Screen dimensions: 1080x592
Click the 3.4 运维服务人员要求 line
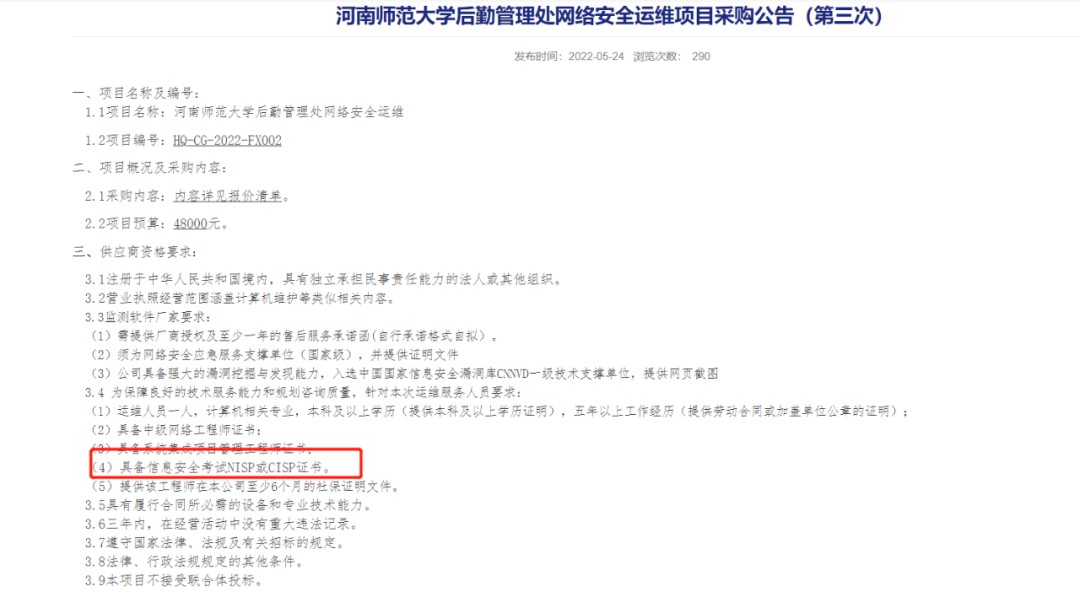pos(304,392)
